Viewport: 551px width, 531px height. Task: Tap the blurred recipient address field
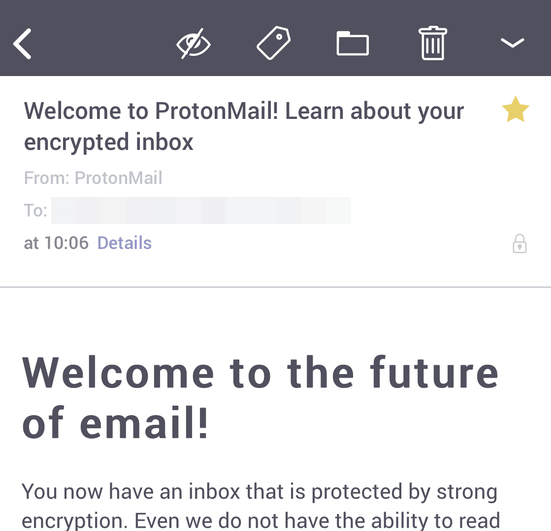[201, 211]
